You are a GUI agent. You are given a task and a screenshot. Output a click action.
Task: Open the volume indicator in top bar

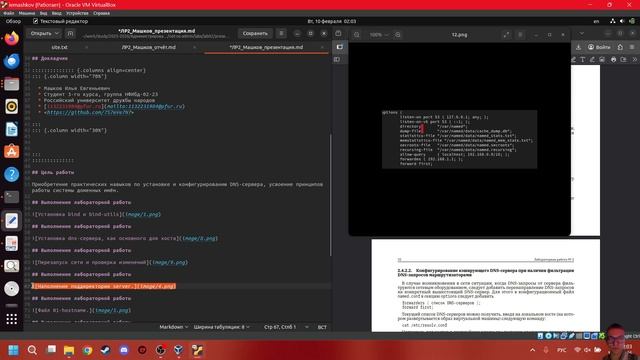[622, 21]
